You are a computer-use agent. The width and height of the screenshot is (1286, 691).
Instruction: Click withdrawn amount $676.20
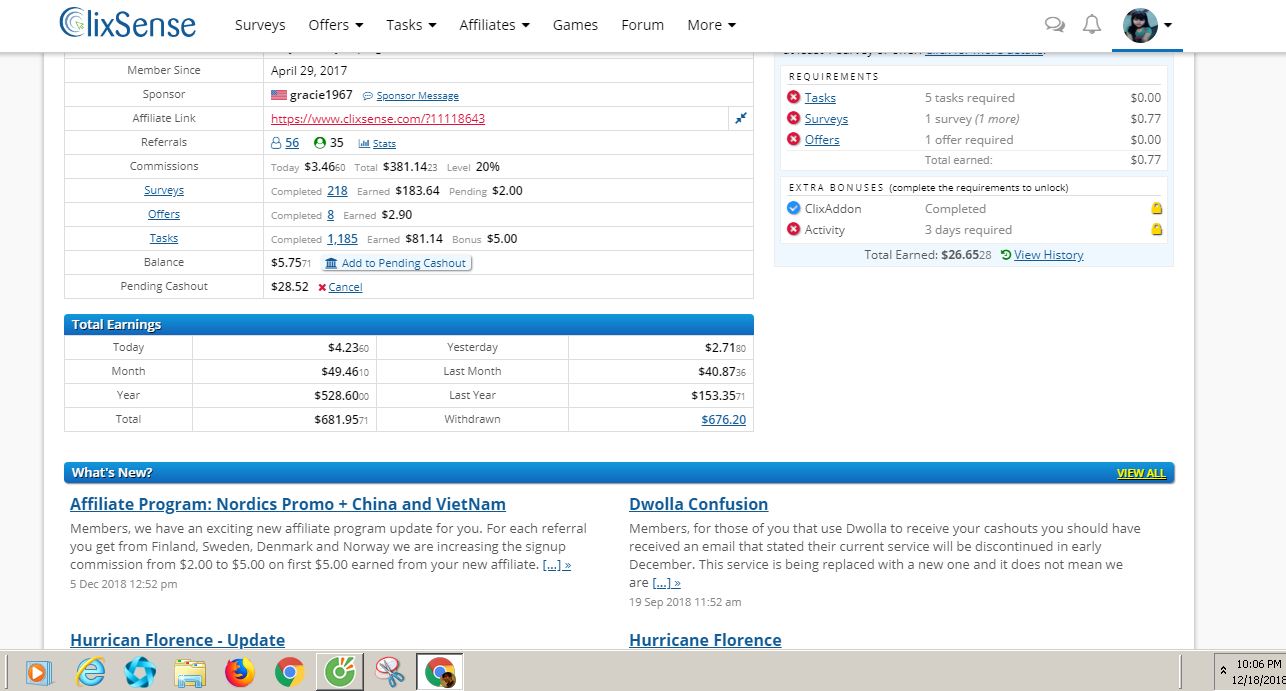(x=724, y=420)
